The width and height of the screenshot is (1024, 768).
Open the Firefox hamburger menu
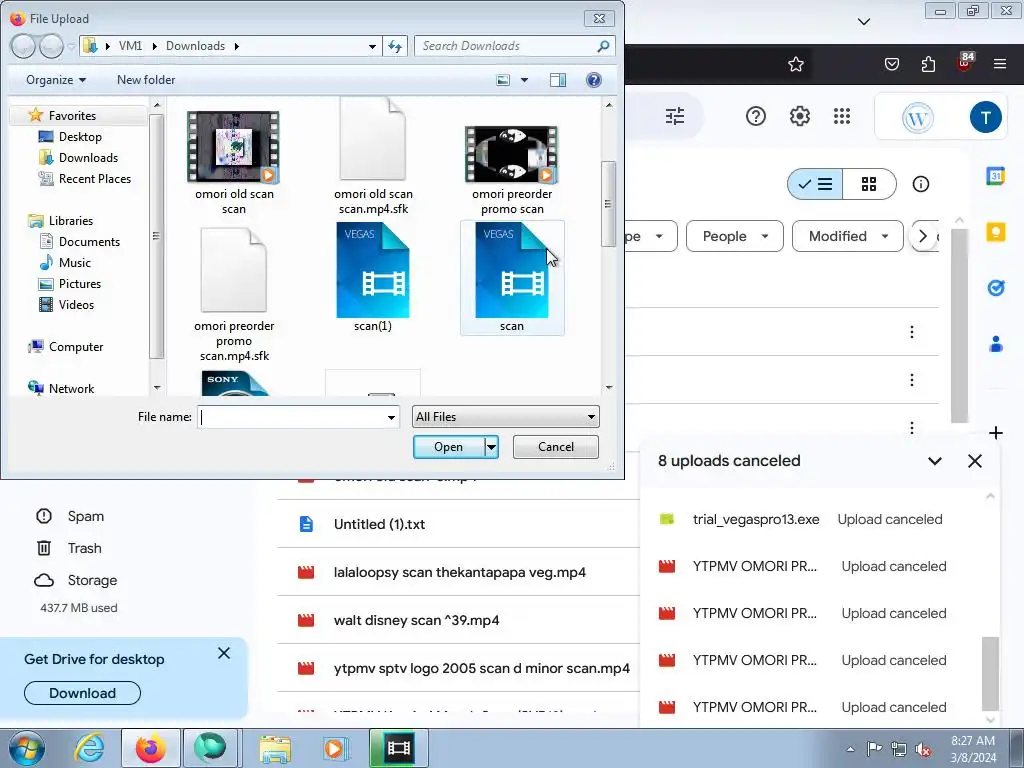click(x=999, y=64)
